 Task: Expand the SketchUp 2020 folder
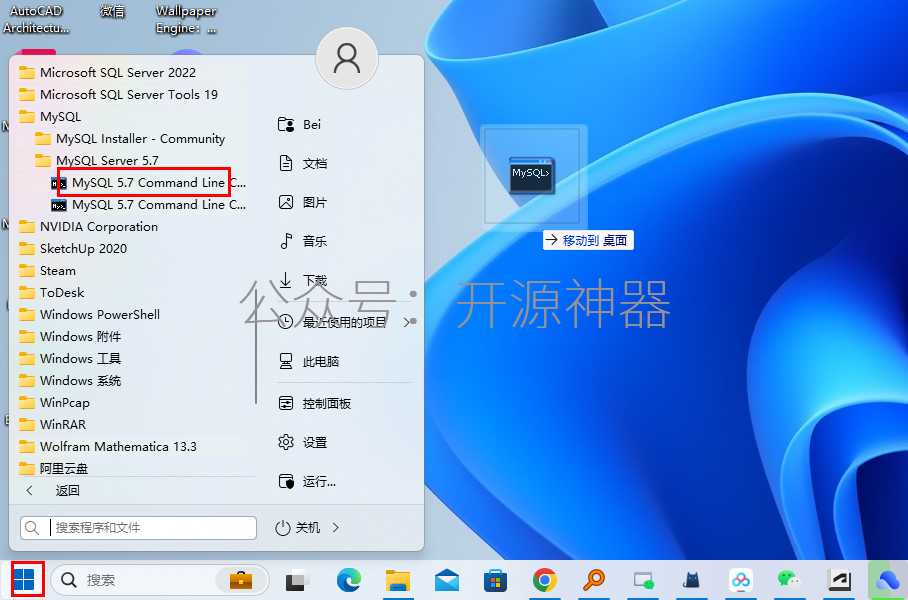(x=73, y=248)
